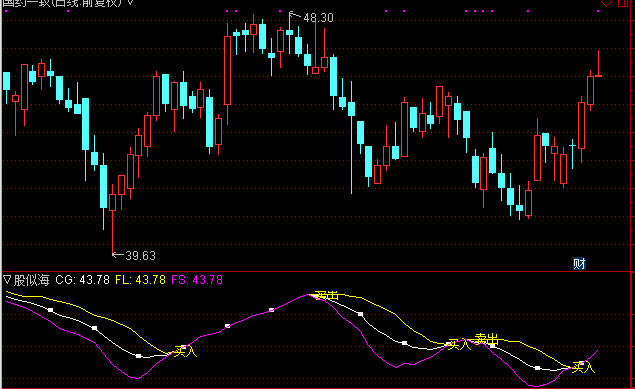Click the 股似海 indicator name
Screen dimensions: 635x389
[x=32, y=280]
